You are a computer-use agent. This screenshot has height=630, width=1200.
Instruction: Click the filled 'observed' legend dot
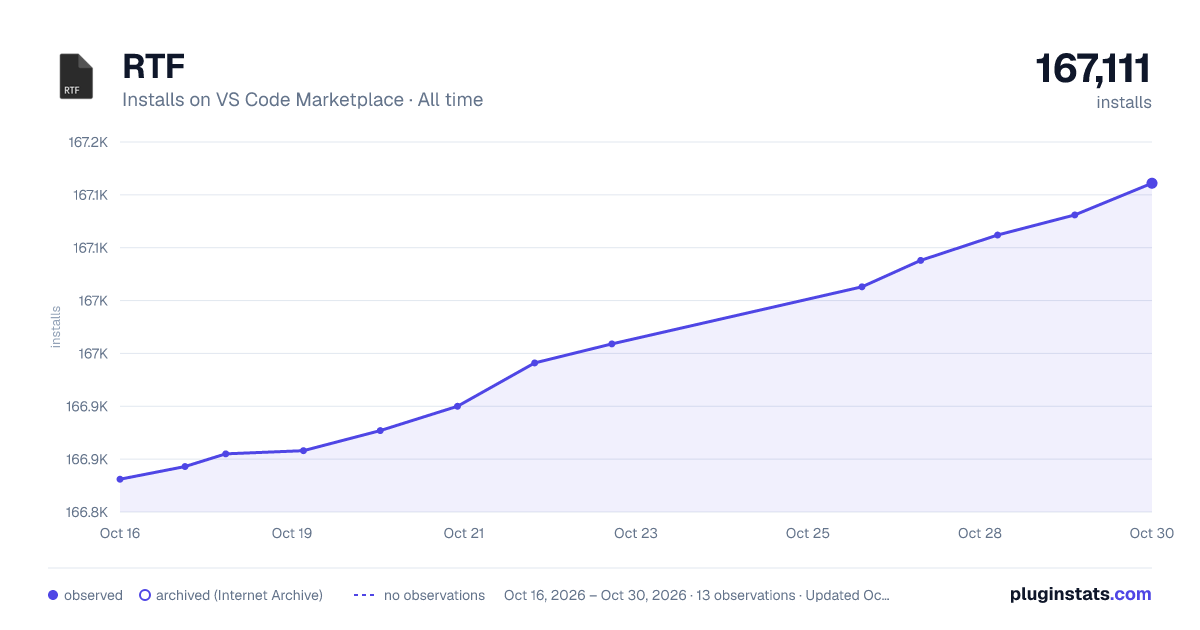tap(53, 595)
